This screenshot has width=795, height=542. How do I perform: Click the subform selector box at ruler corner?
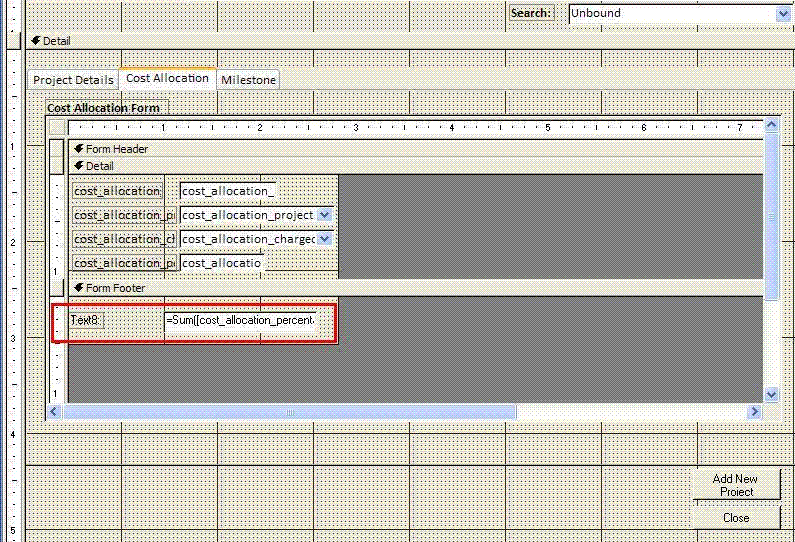coord(57,127)
